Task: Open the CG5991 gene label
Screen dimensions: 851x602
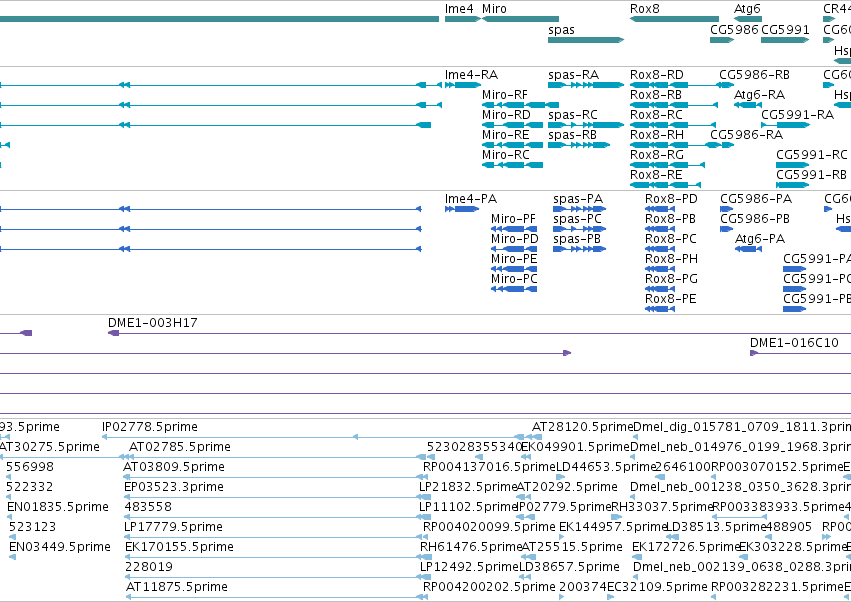Action: tap(785, 29)
